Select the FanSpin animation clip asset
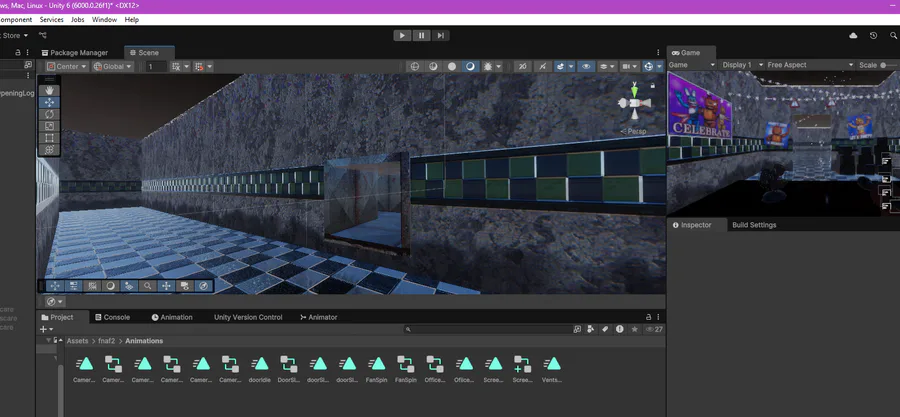The image size is (900, 417). (x=377, y=369)
